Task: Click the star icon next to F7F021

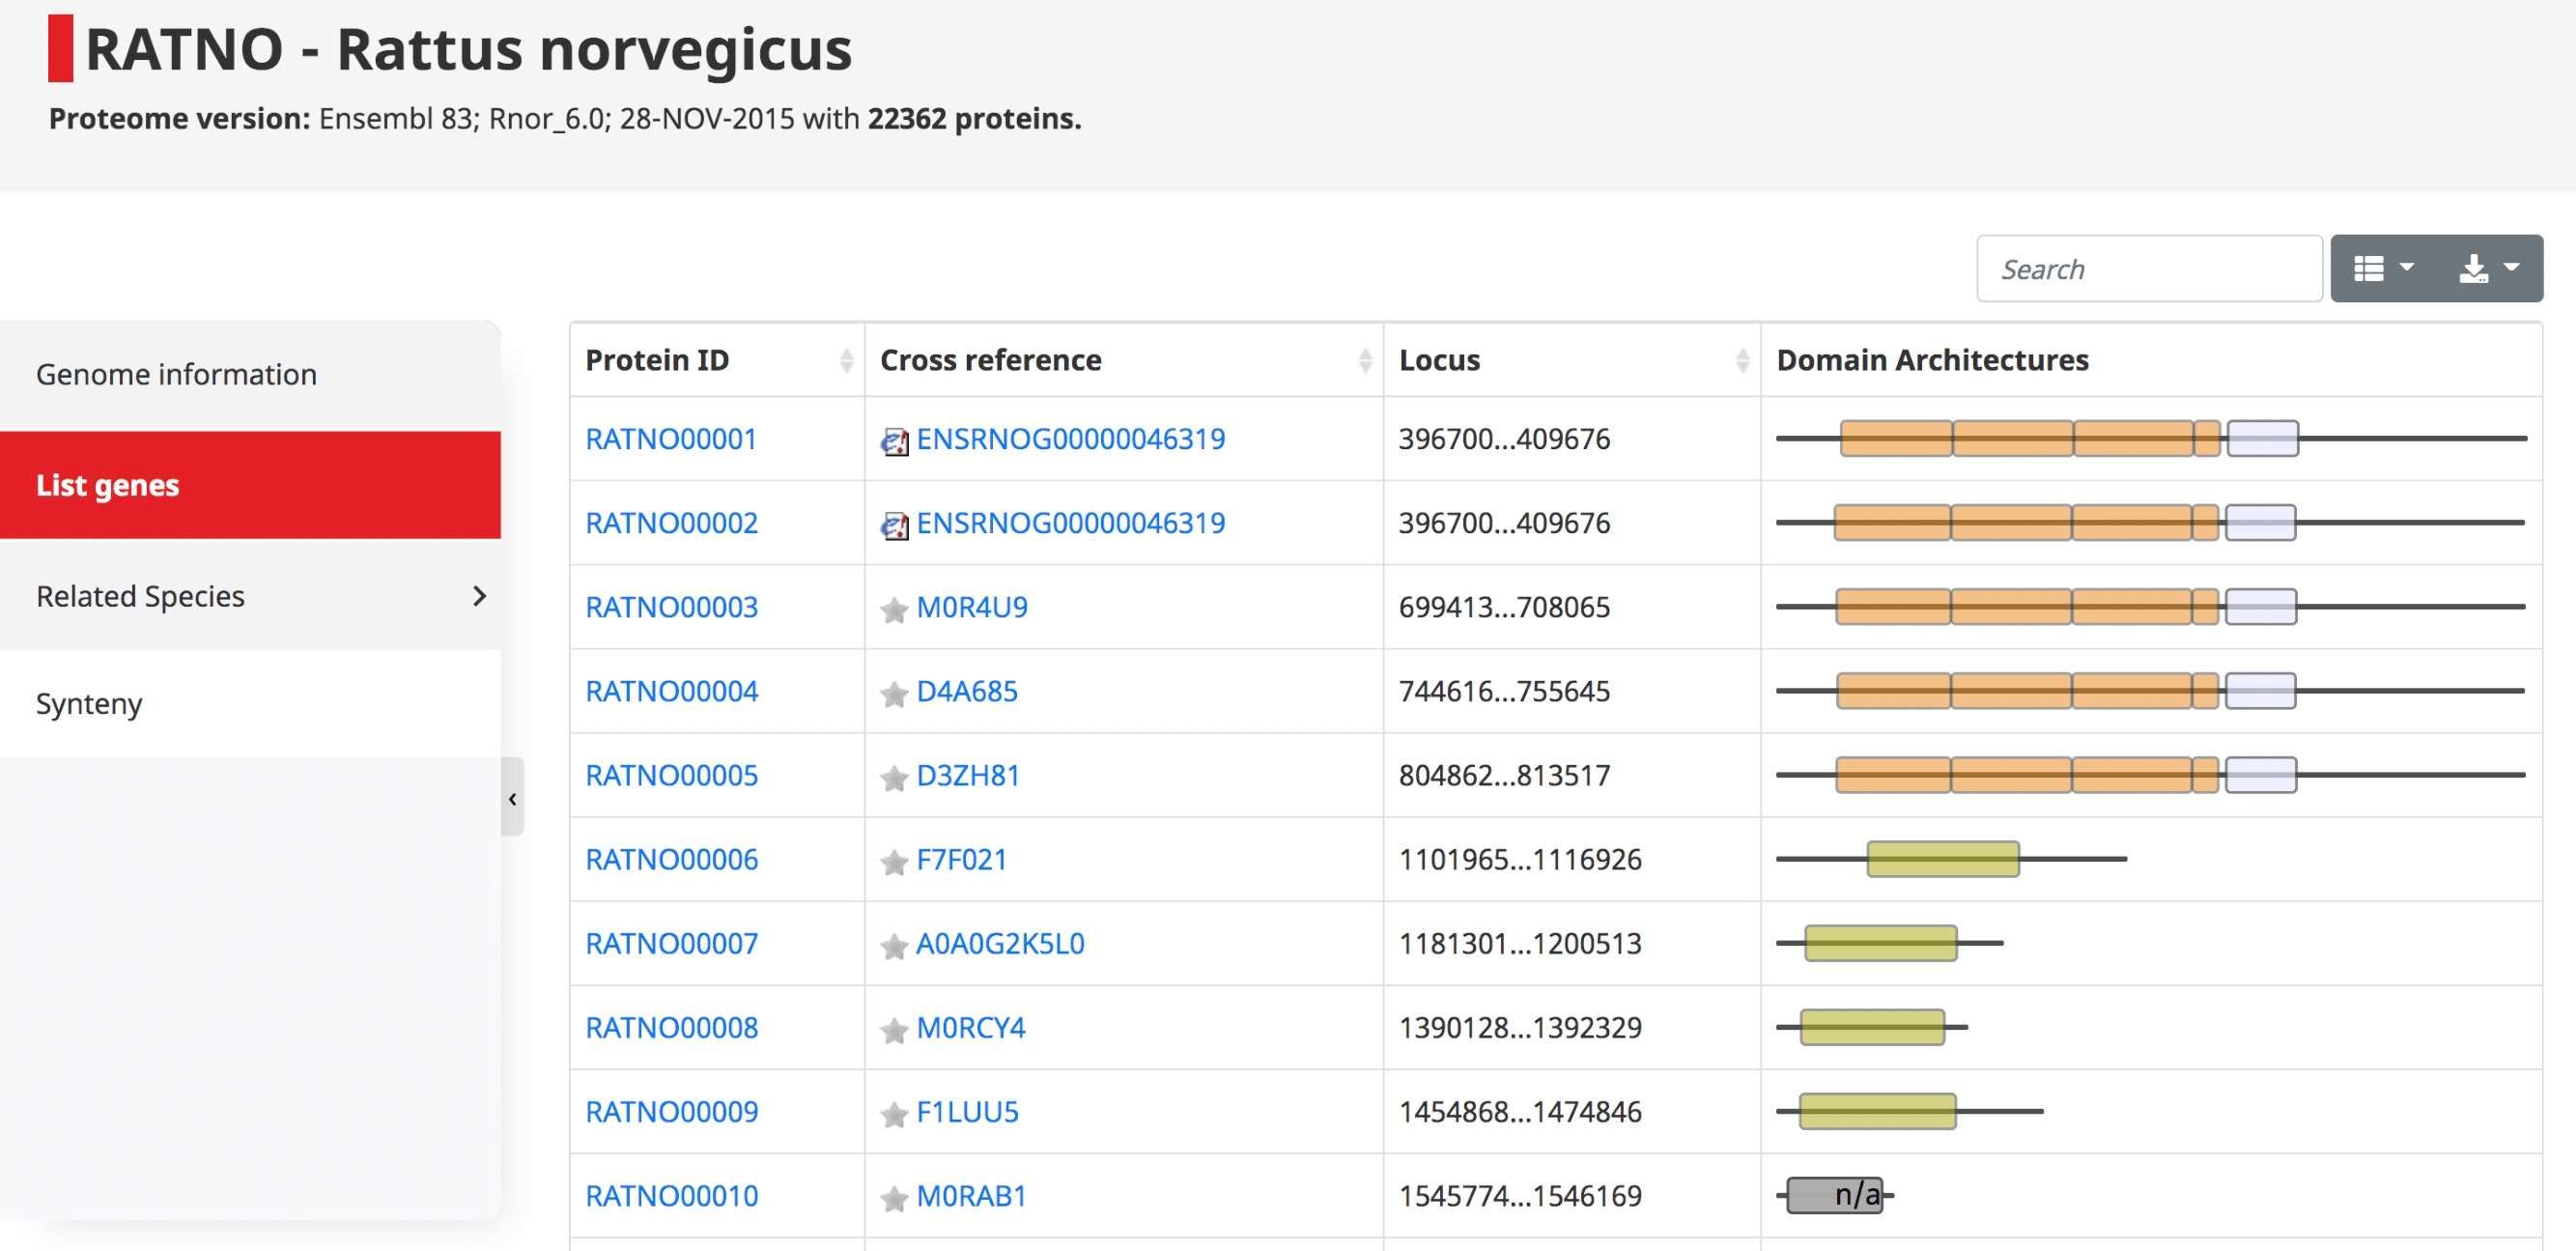Action: pyautogui.click(x=894, y=861)
